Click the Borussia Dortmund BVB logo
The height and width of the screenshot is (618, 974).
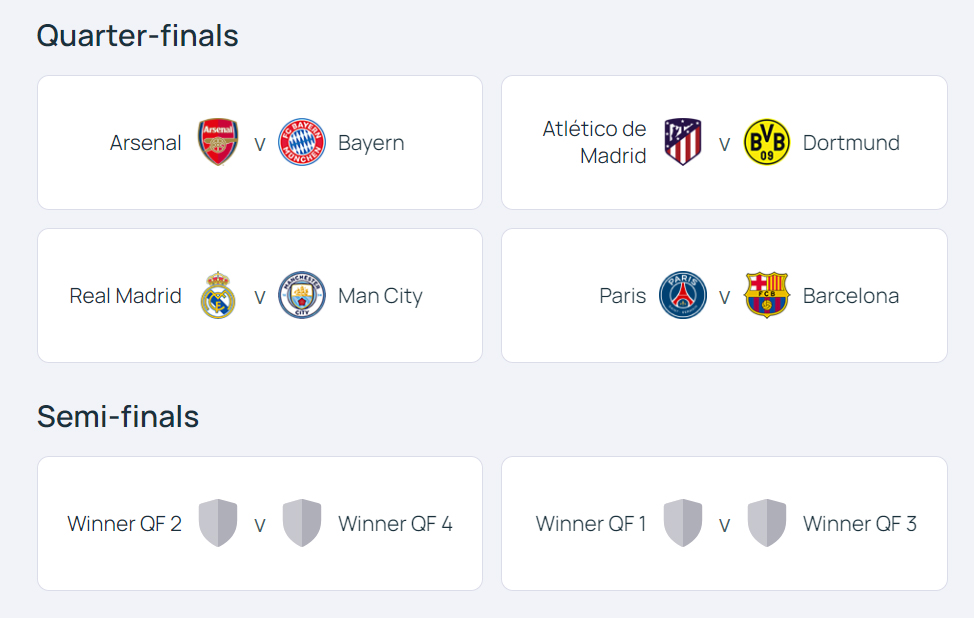(x=767, y=142)
